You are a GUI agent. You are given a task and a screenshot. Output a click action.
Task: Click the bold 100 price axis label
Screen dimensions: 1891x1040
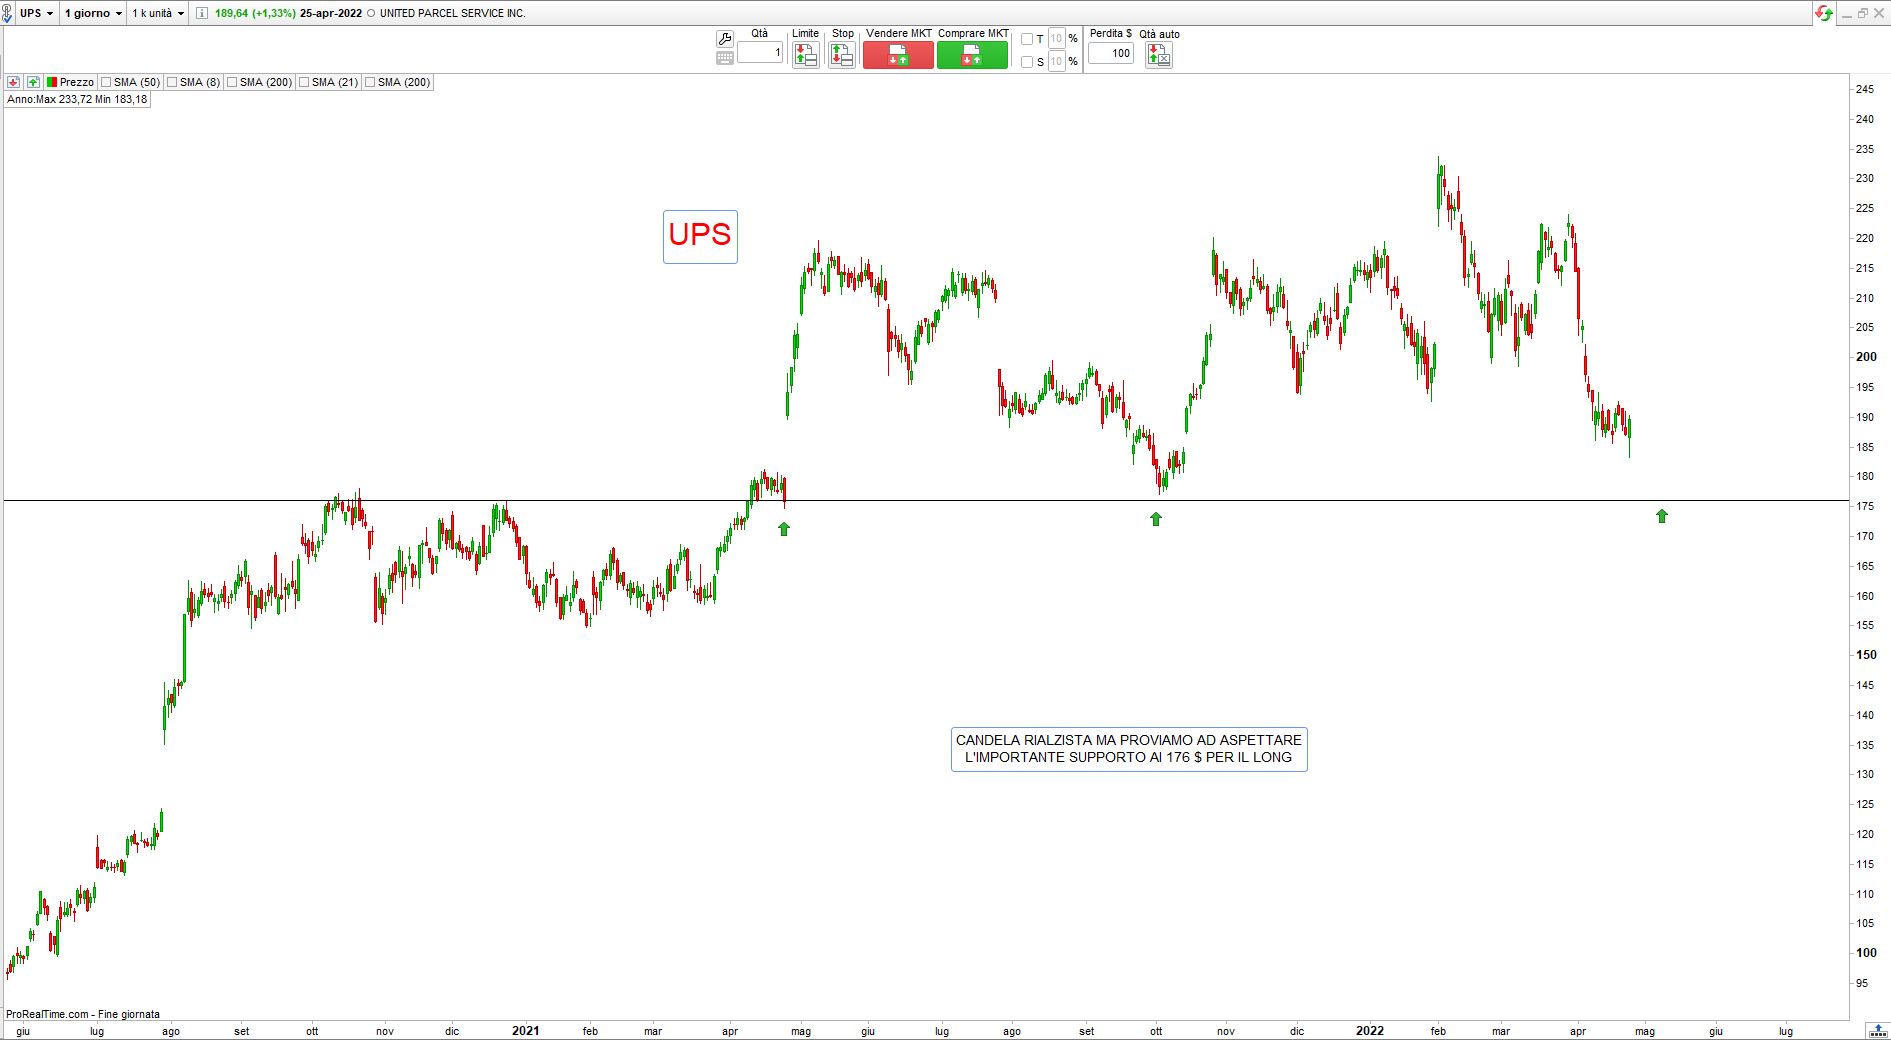coord(1866,953)
